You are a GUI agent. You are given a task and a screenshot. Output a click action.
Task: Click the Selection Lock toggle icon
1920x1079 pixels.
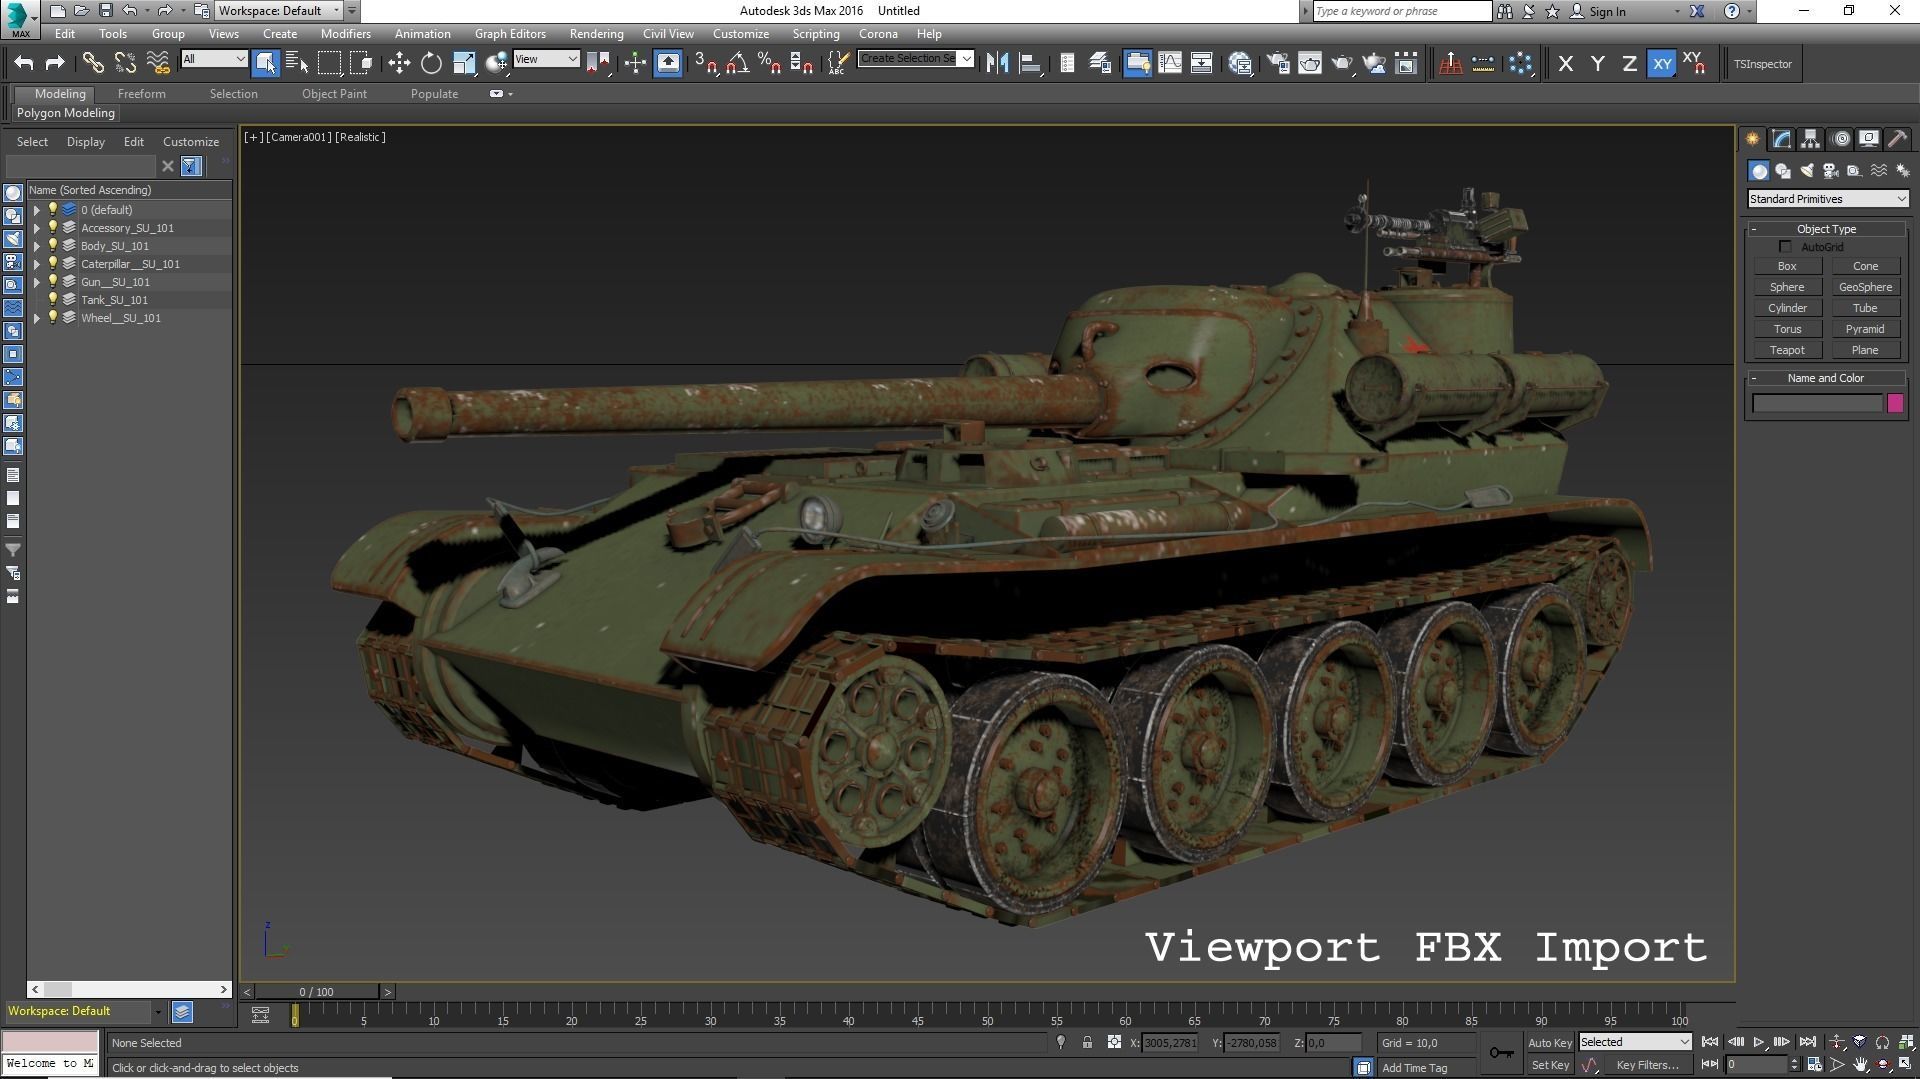pos(1087,1042)
